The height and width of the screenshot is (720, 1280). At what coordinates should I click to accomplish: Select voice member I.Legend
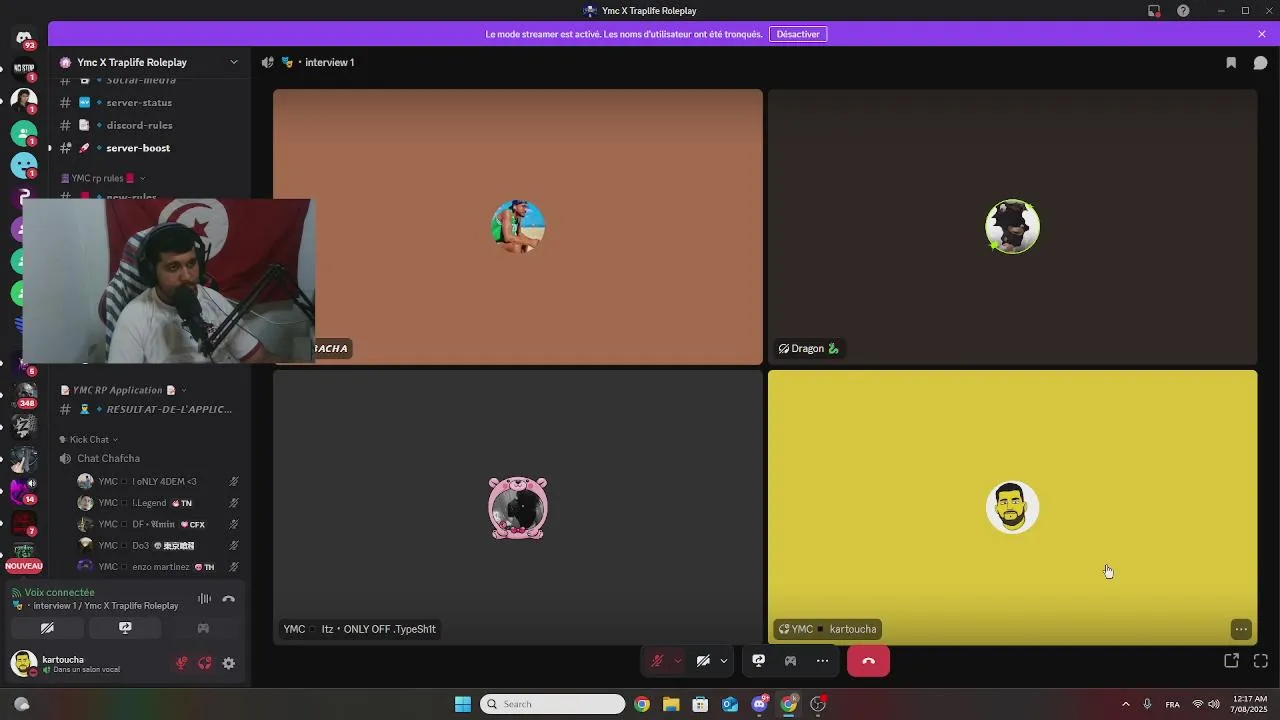(158, 503)
